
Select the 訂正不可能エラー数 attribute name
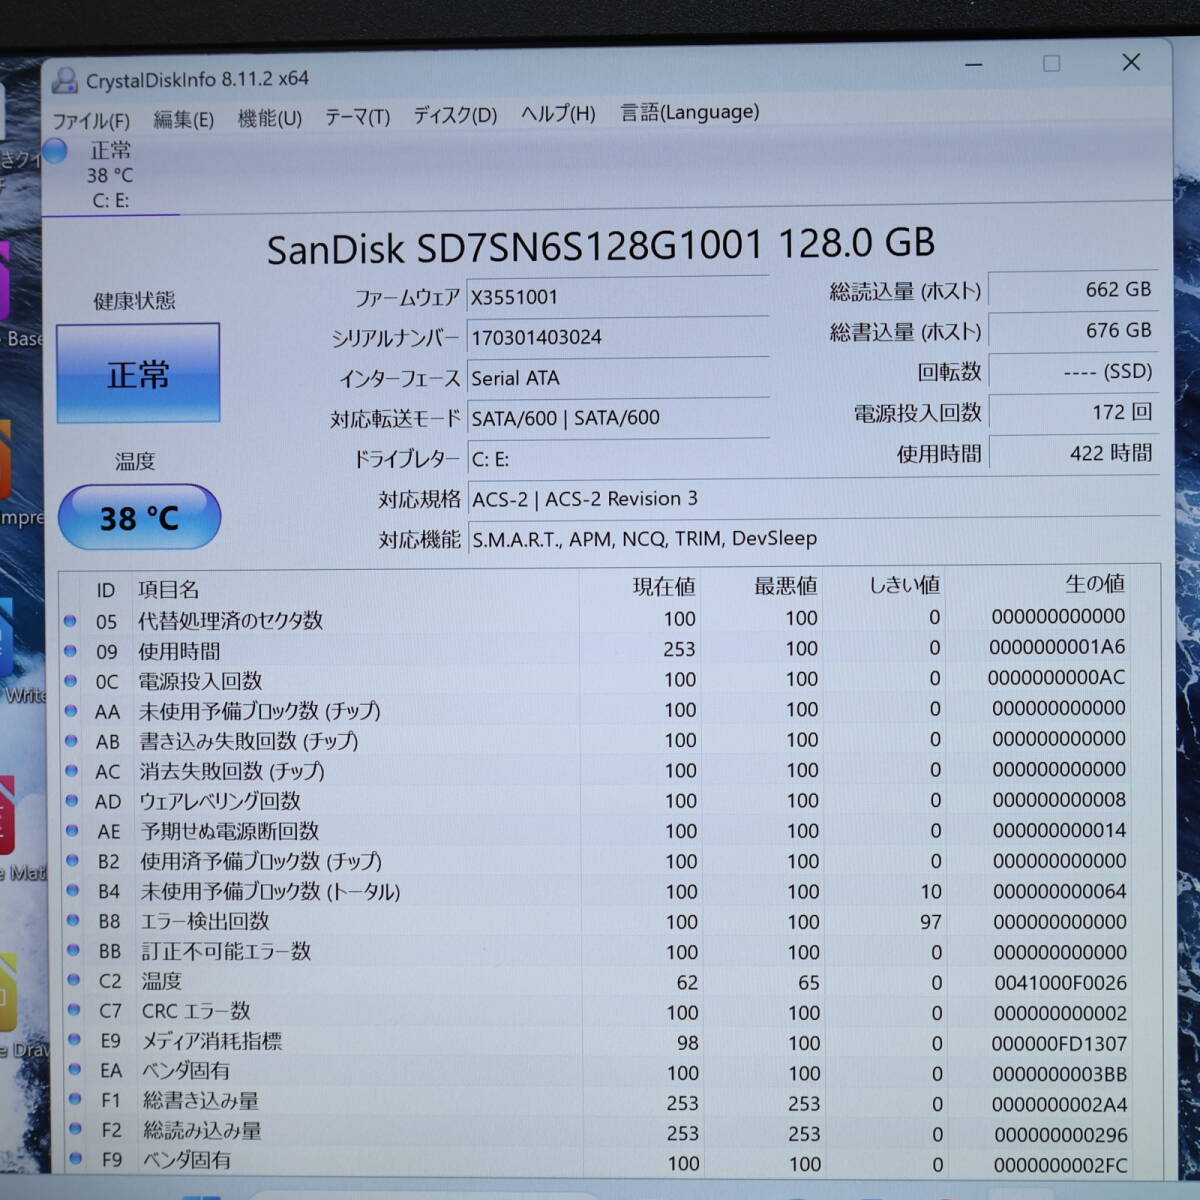click(x=226, y=951)
